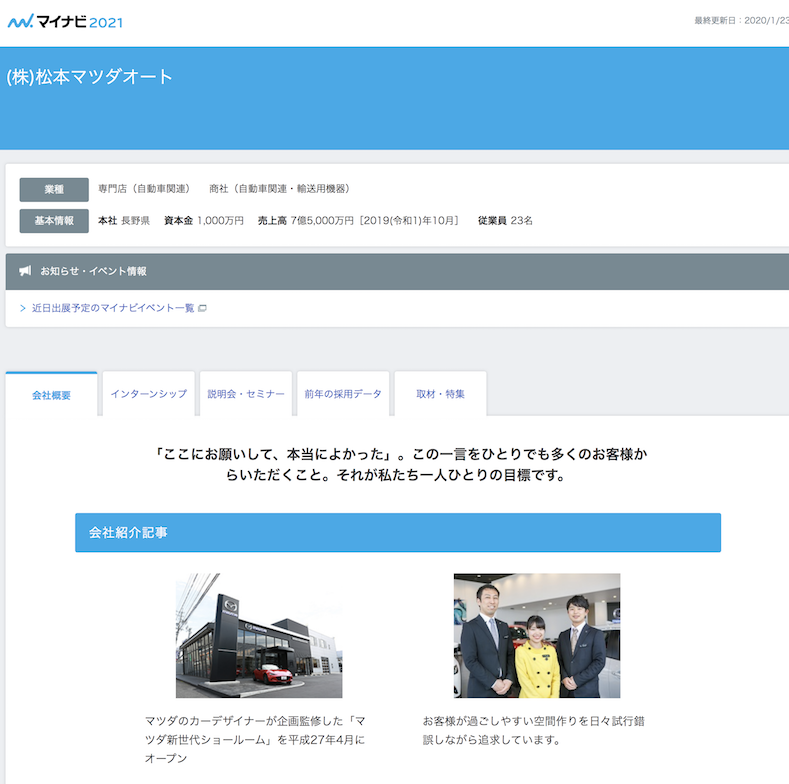
Task: Click the photo of three staff members
Action: (x=537, y=635)
